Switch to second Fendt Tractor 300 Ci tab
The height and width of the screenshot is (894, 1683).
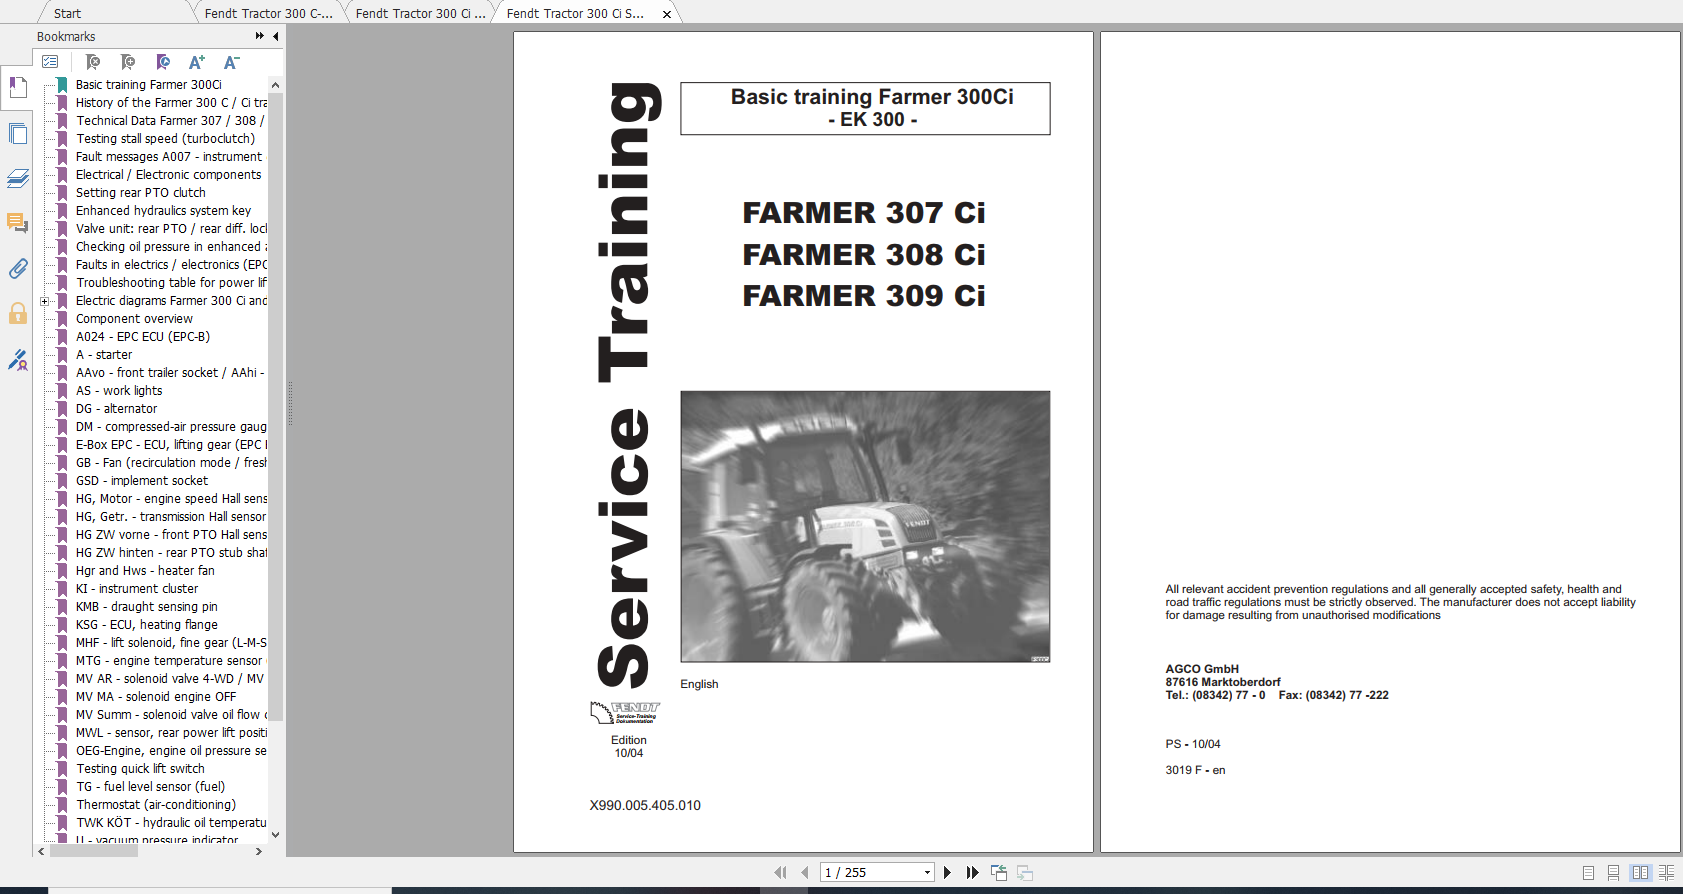tap(420, 13)
